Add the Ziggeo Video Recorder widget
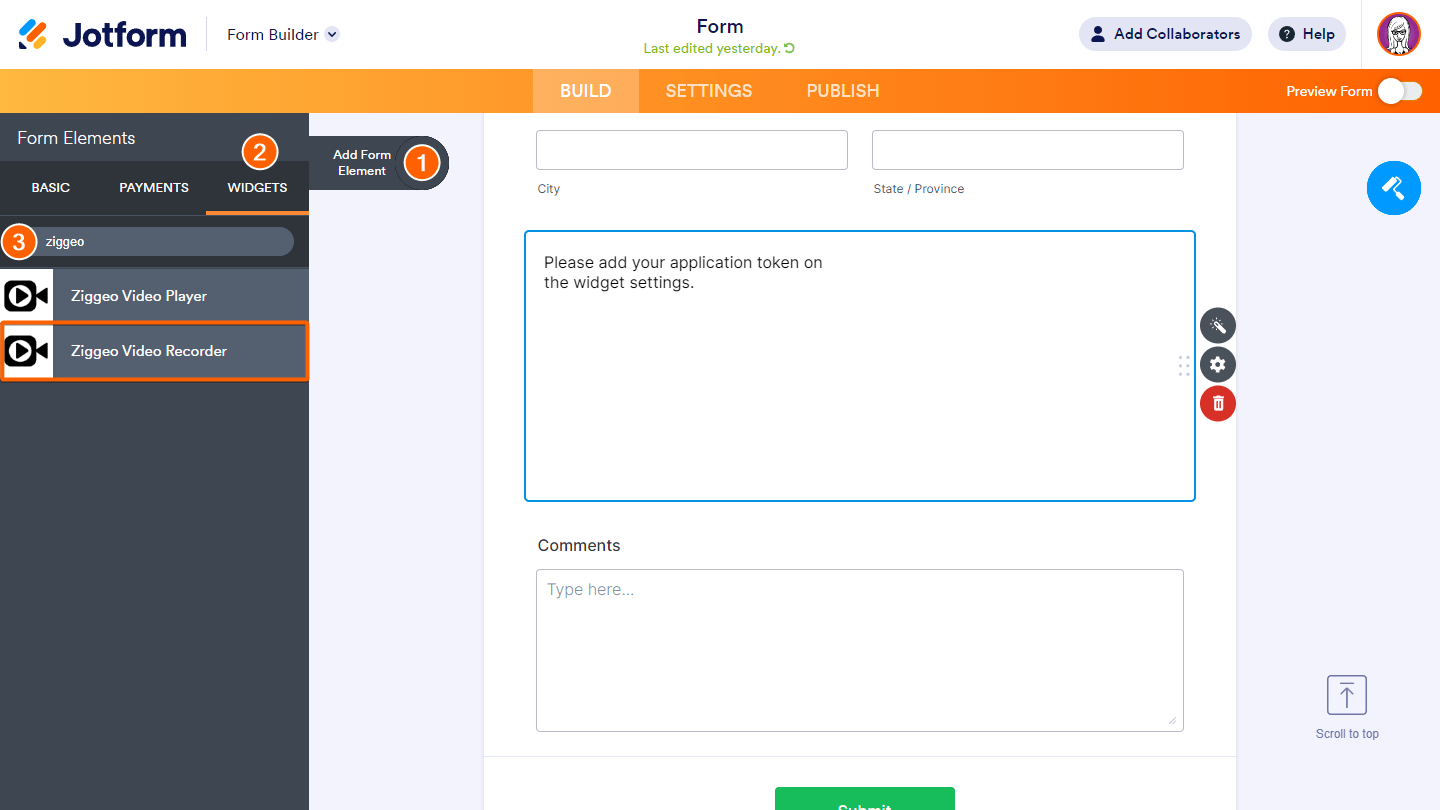 [x=154, y=351]
